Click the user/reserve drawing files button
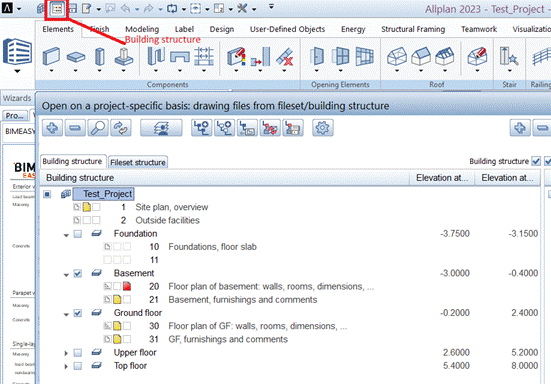Image resolution: width=551 pixels, height=384 pixels. pos(161,128)
